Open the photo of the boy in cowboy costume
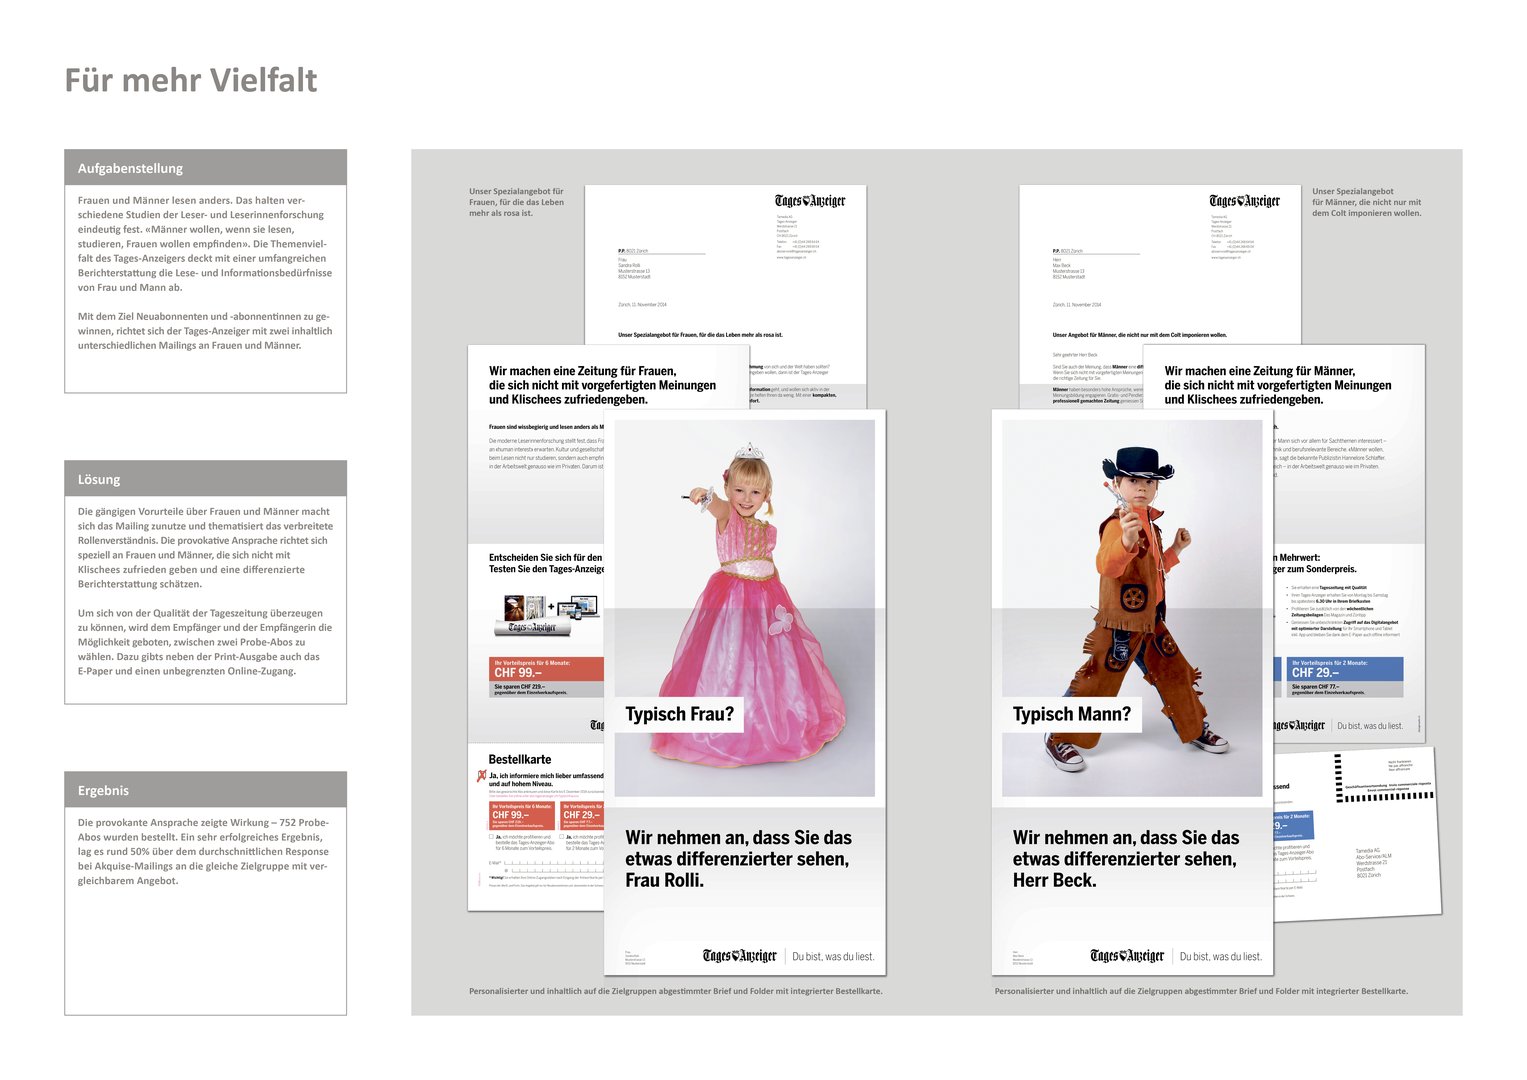The width and height of the screenshot is (1527, 1080). (1132, 608)
